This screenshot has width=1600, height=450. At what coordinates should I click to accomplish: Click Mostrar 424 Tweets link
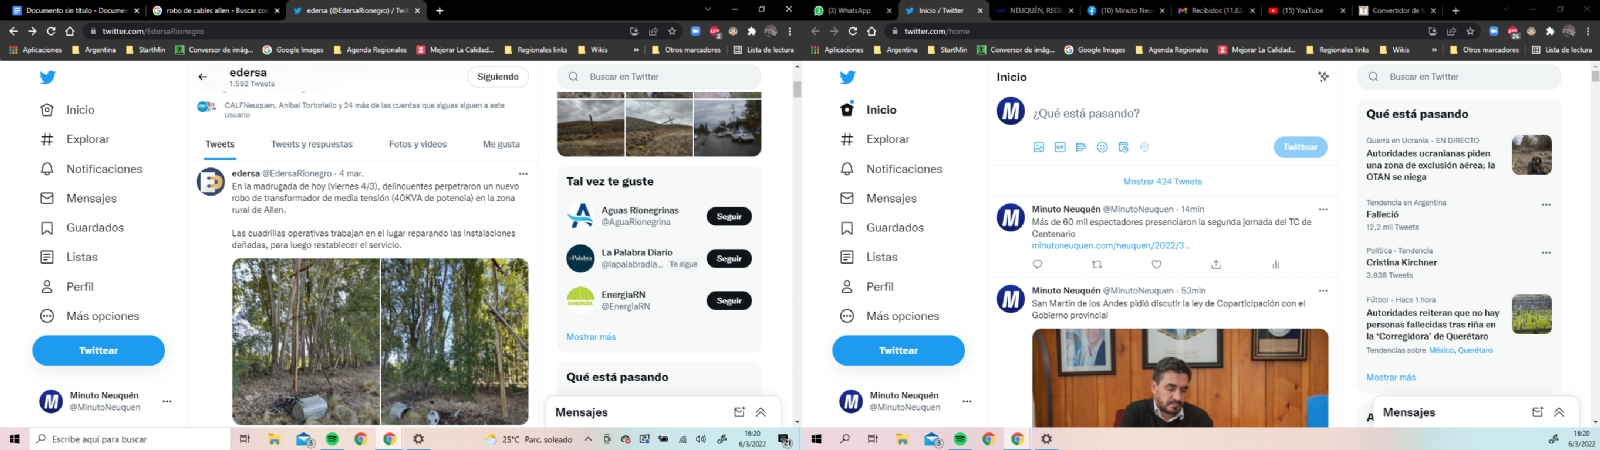1162,182
